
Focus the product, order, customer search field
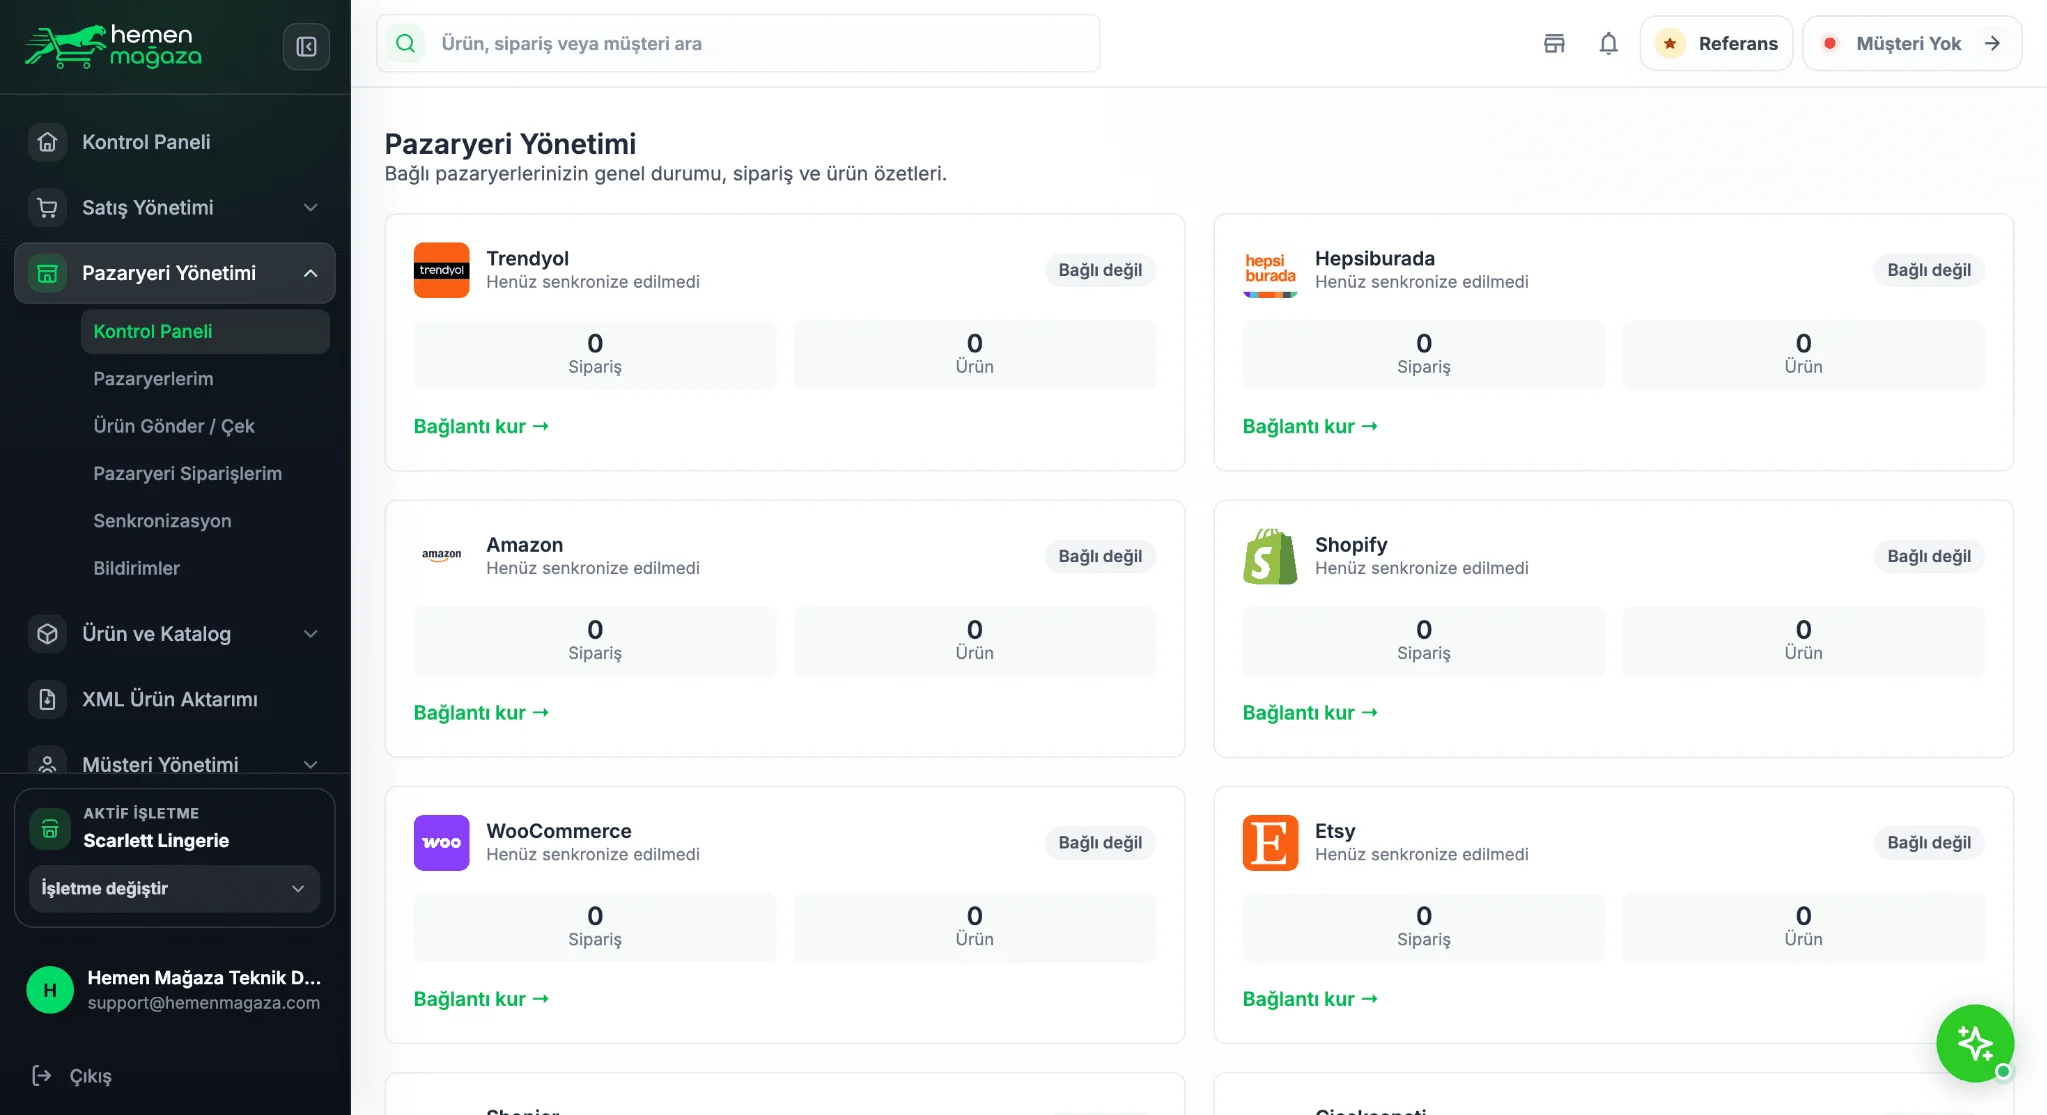pos(738,43)
